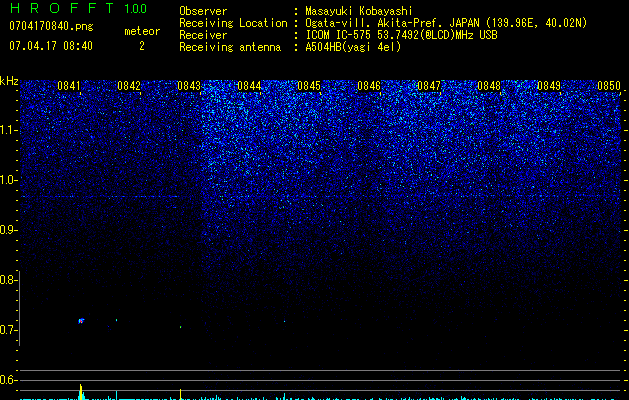629x400 pixels.
Task: Click the meteor count value 2
Action: coord(142,46)
